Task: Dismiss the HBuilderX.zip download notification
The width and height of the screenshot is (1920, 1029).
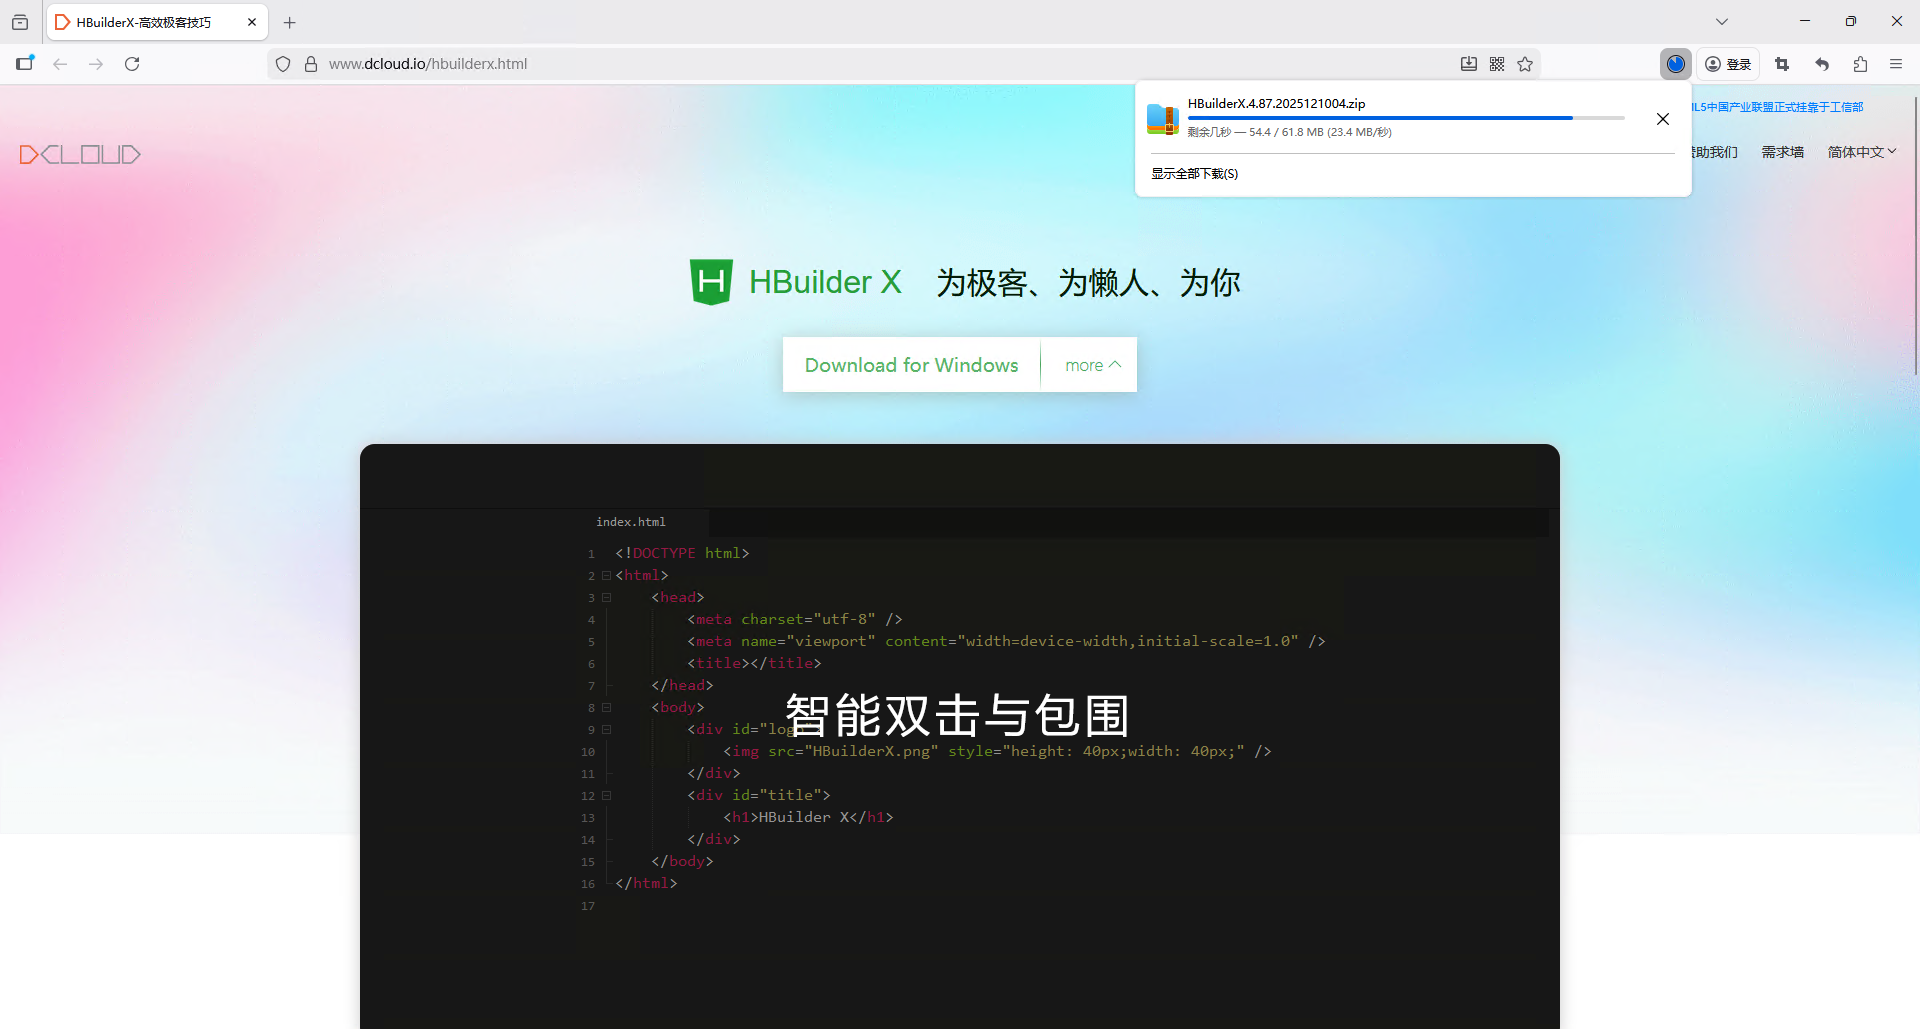Action: coord(1663,118)
